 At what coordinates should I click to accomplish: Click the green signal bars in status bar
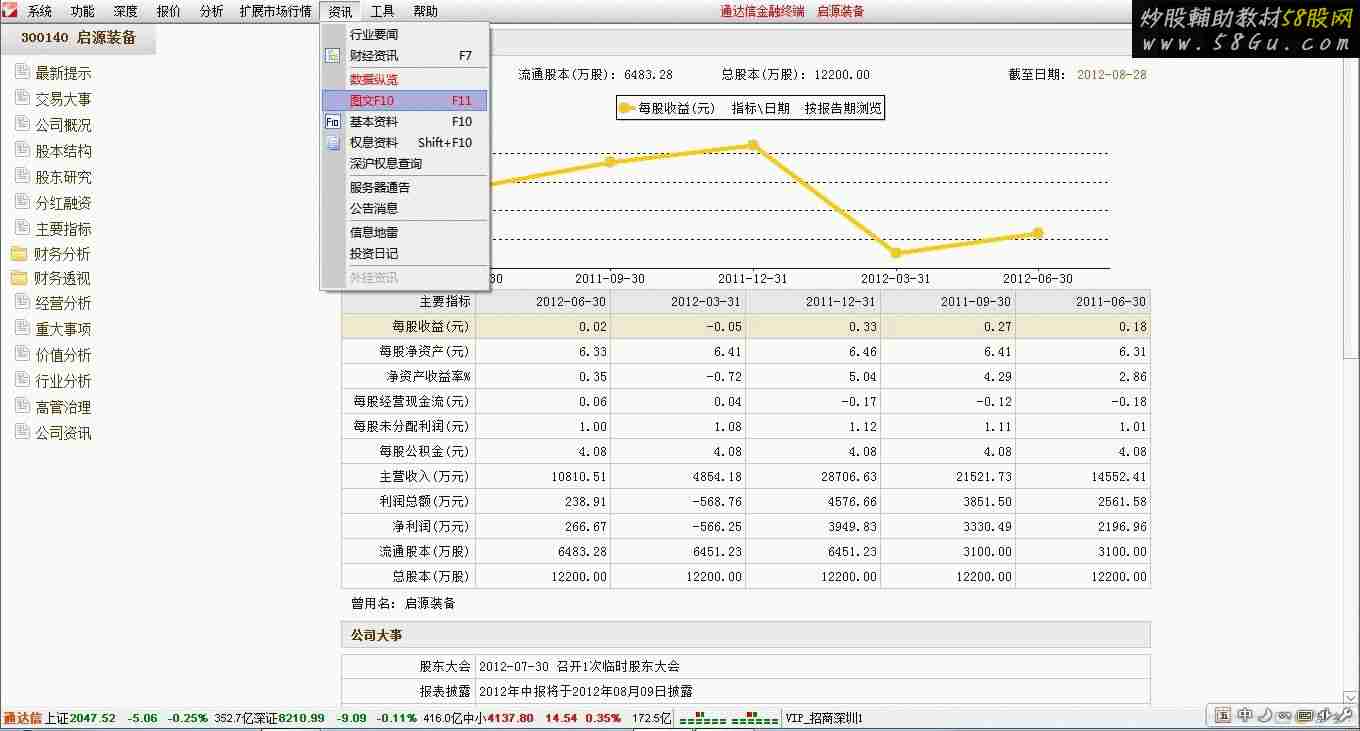[x=729, y=719]
